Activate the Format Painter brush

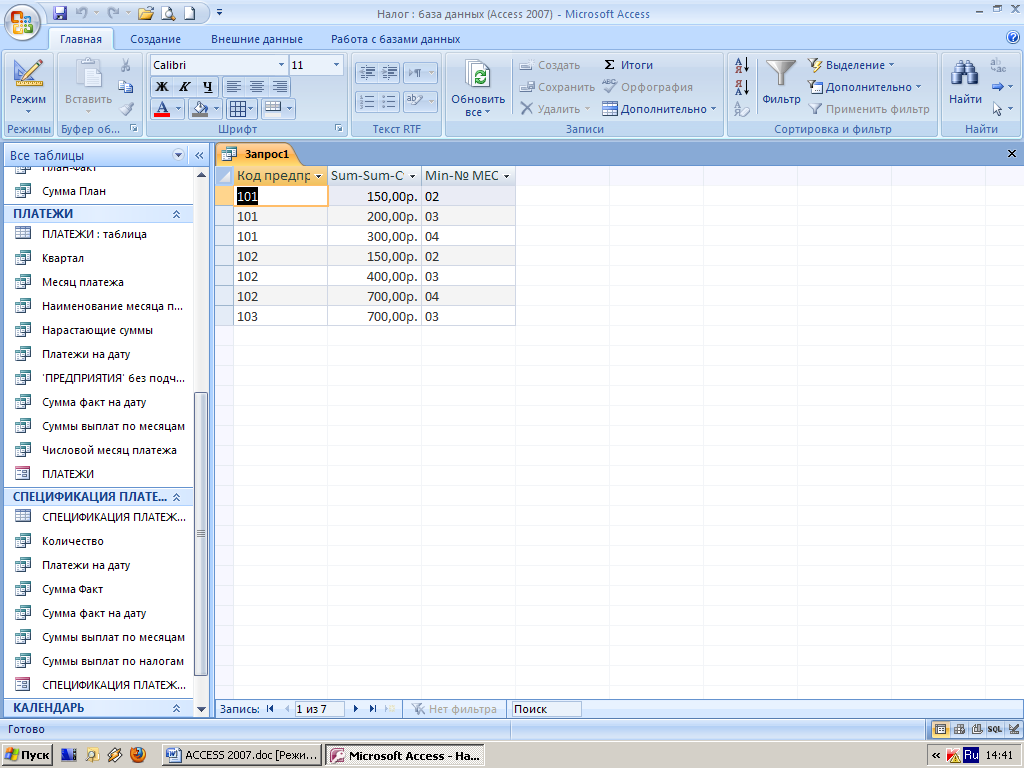(x=125, y=109)
